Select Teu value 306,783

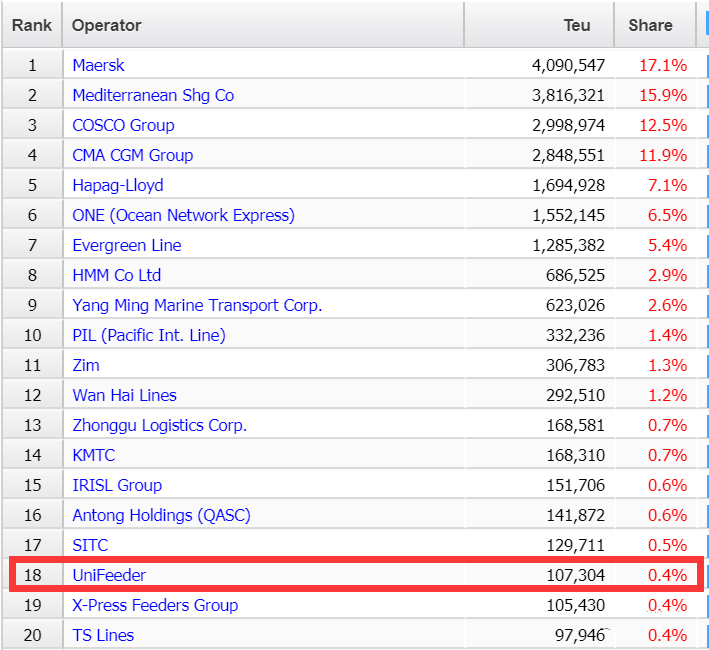click(x=575, y=365)
